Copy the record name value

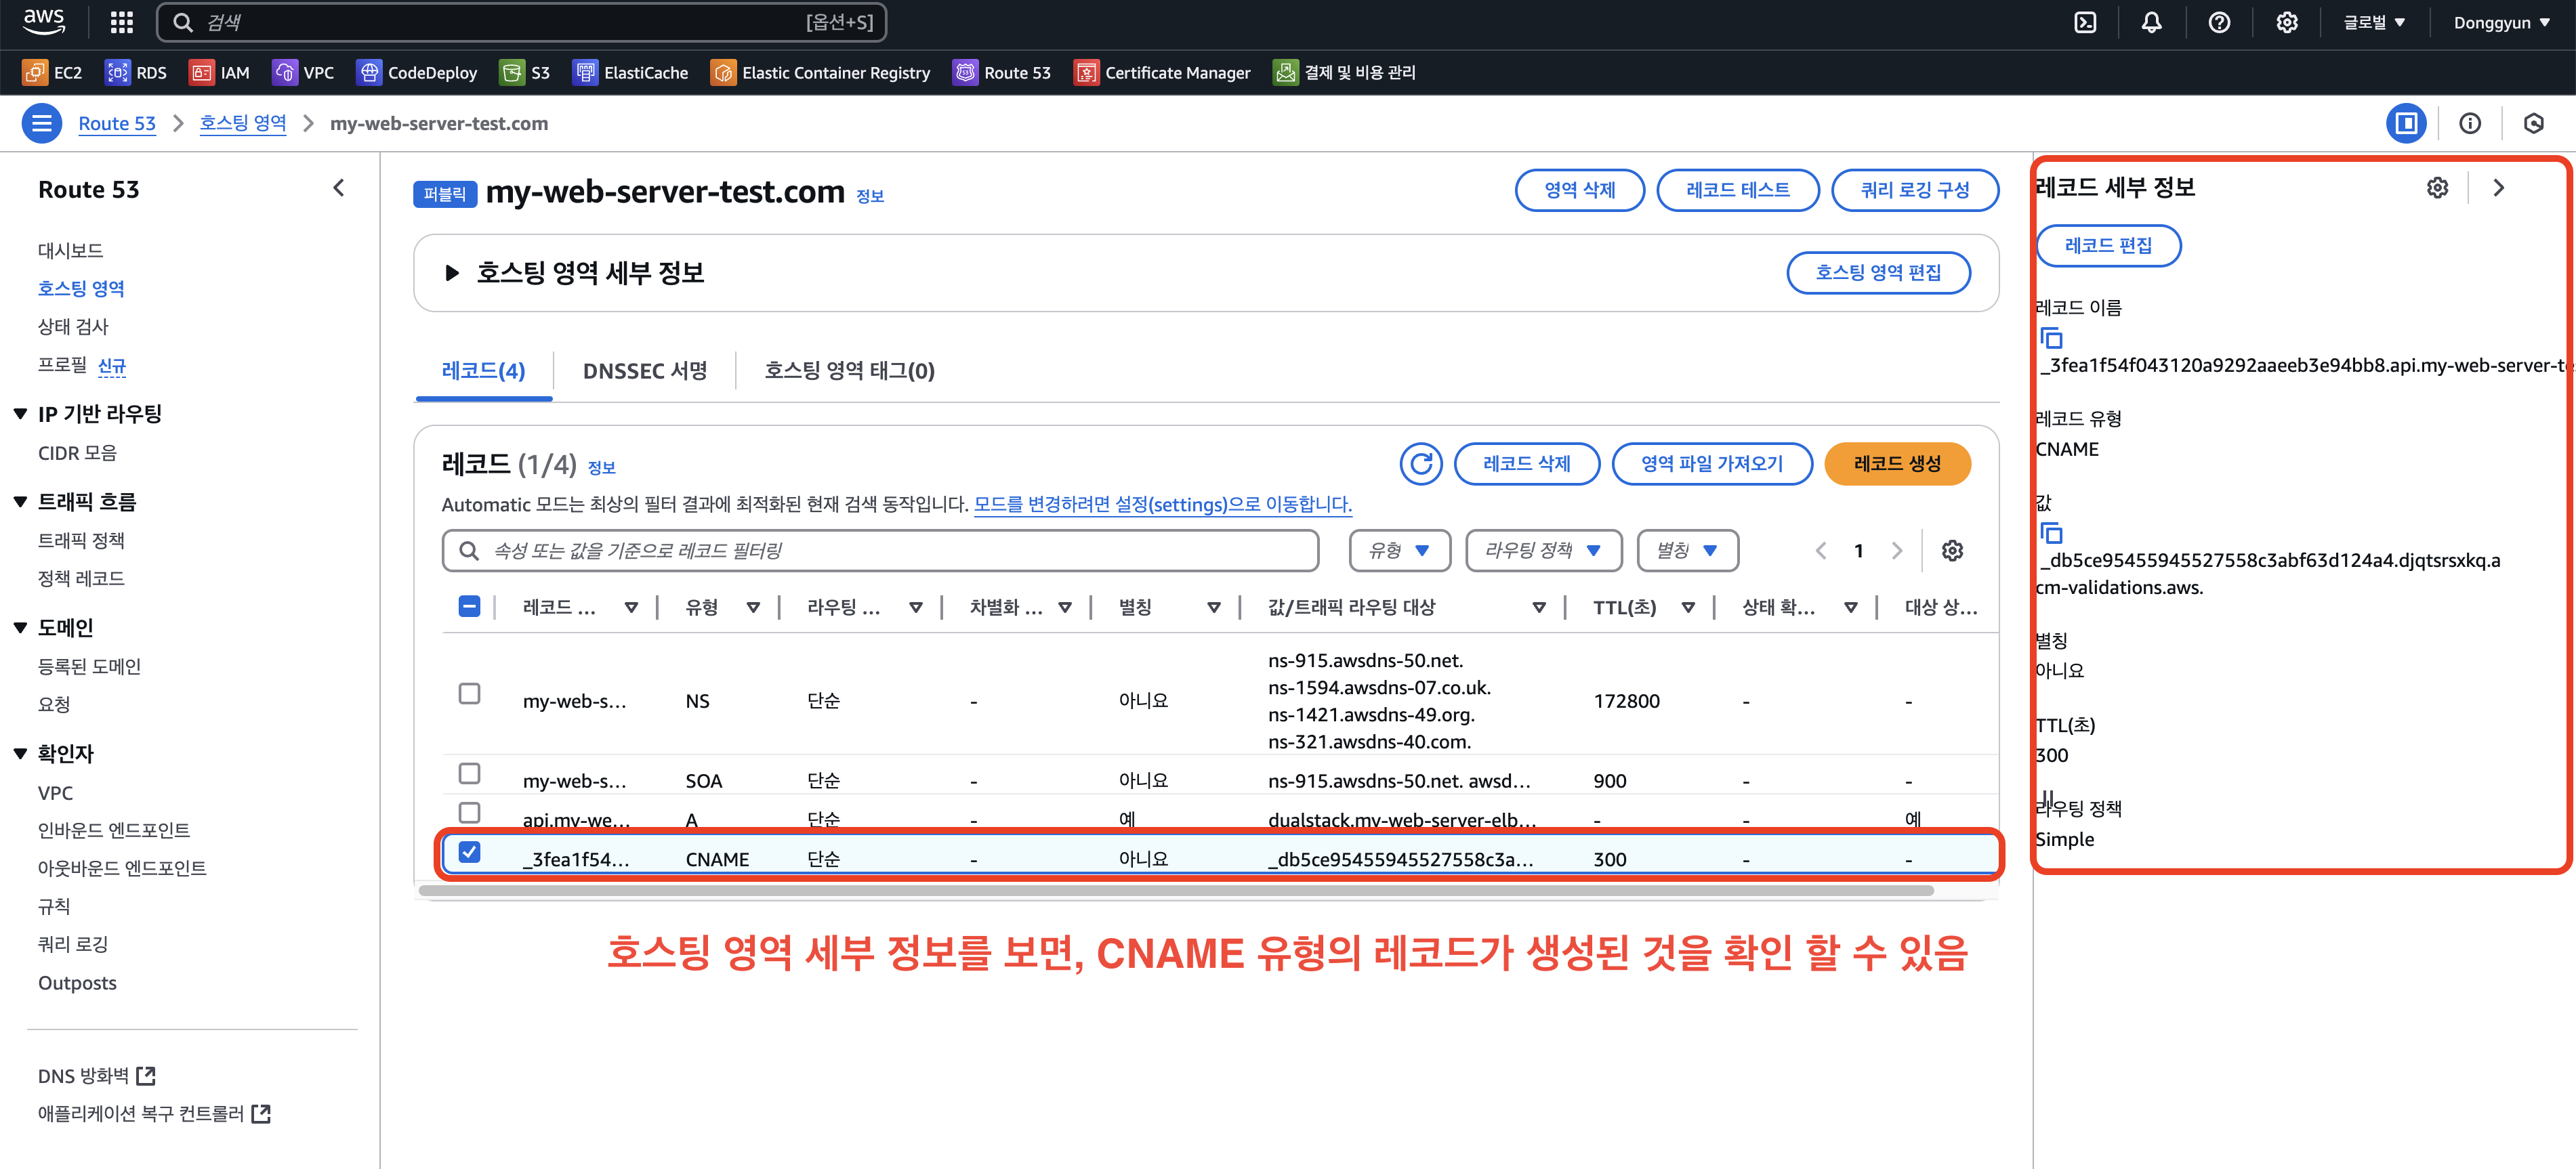(x=2052, y=338)
